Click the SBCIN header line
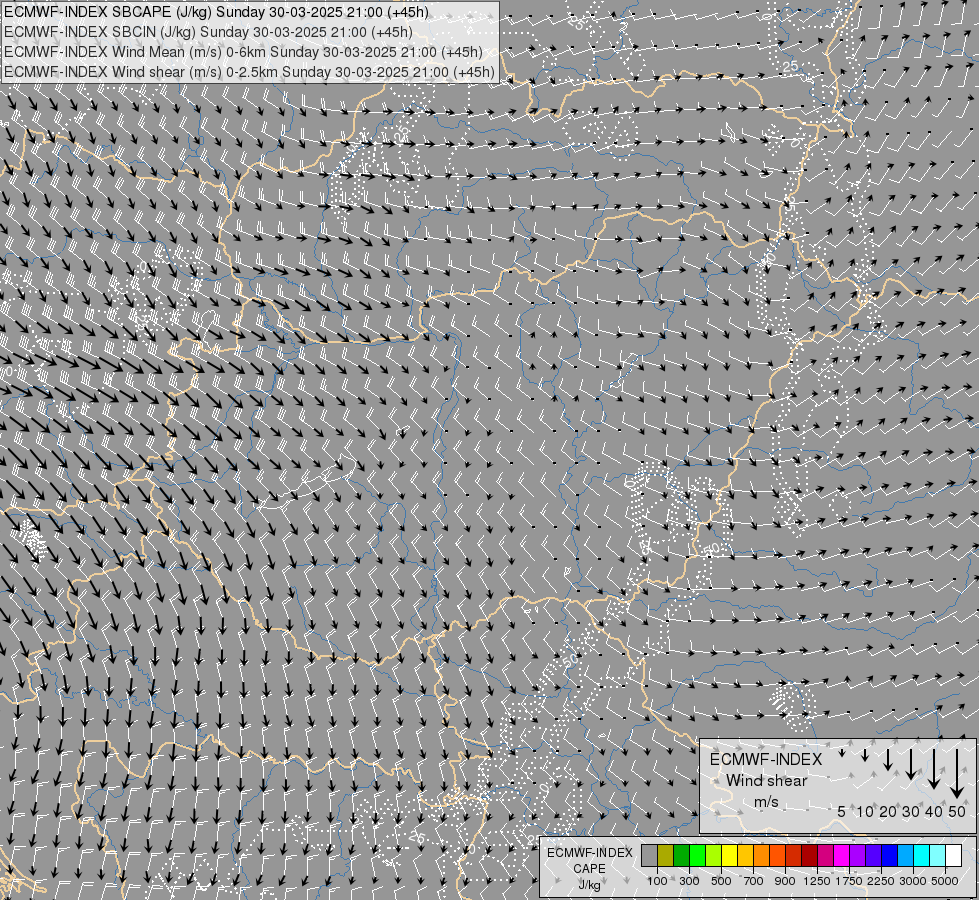 pyautogui.click(x=208, y=32)
